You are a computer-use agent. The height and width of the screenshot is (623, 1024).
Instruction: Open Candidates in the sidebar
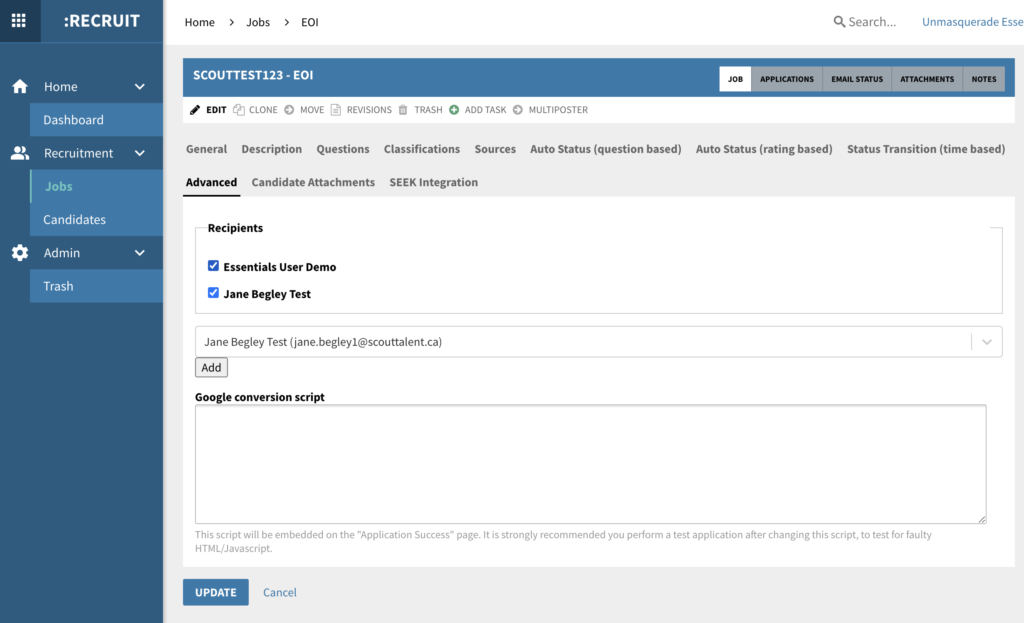click(96, 219)
